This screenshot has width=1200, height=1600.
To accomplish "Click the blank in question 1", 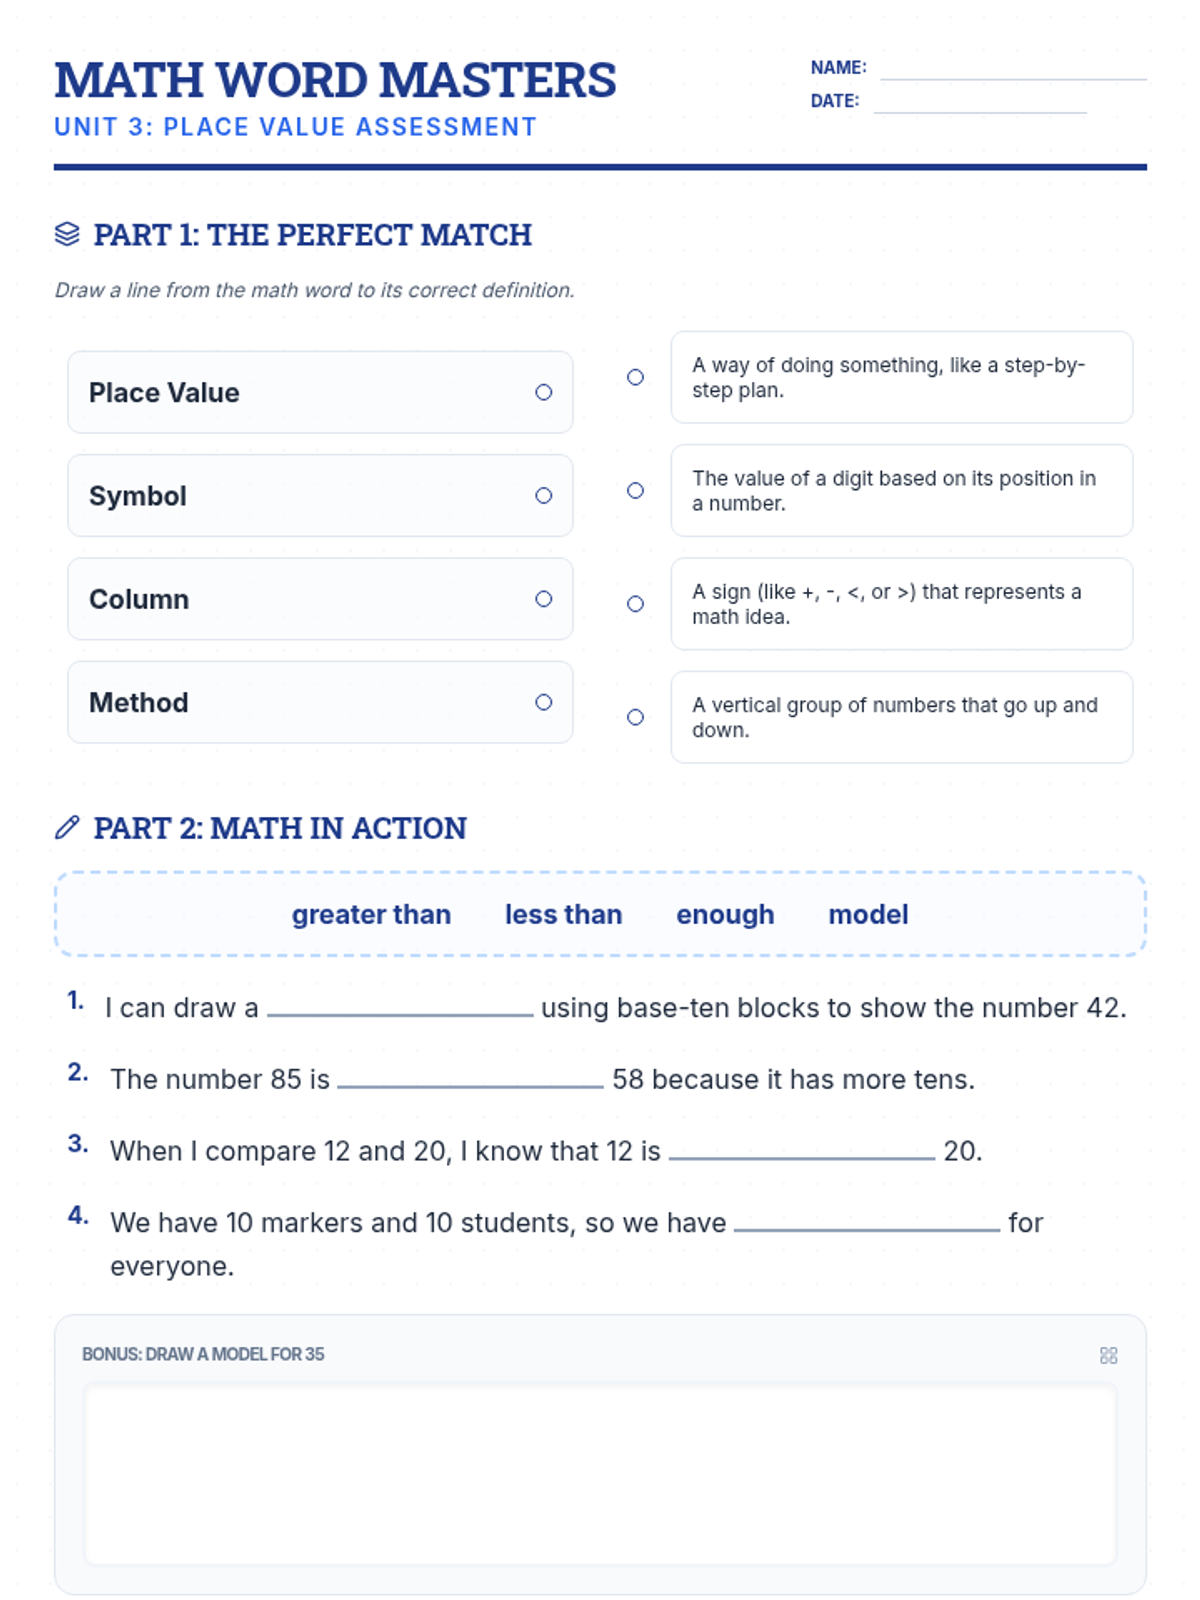I will click(400, 1007).
